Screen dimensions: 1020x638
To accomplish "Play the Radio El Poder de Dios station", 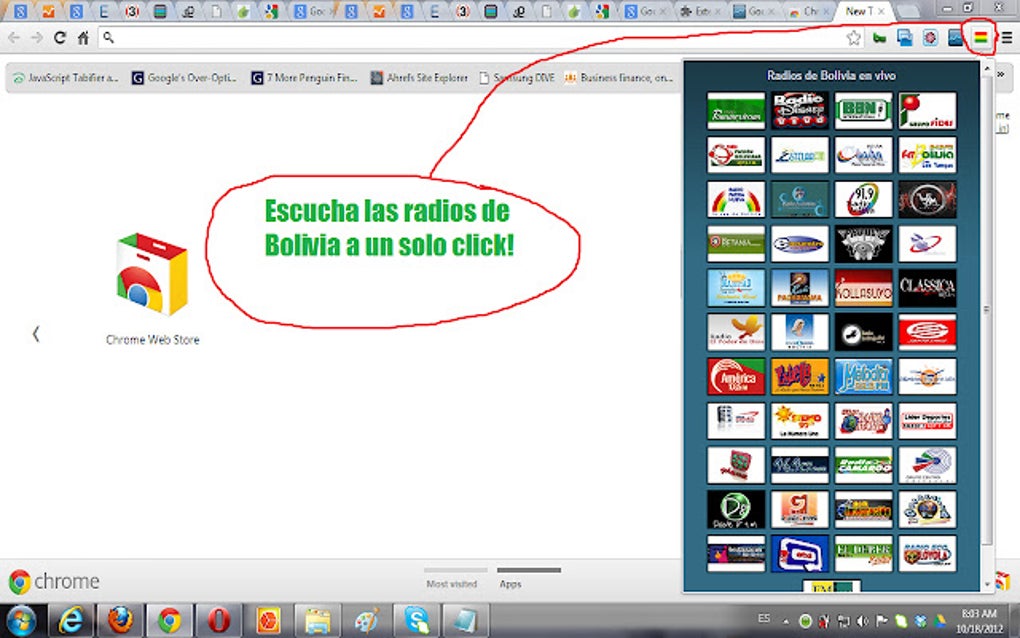I will coord(736,332).
